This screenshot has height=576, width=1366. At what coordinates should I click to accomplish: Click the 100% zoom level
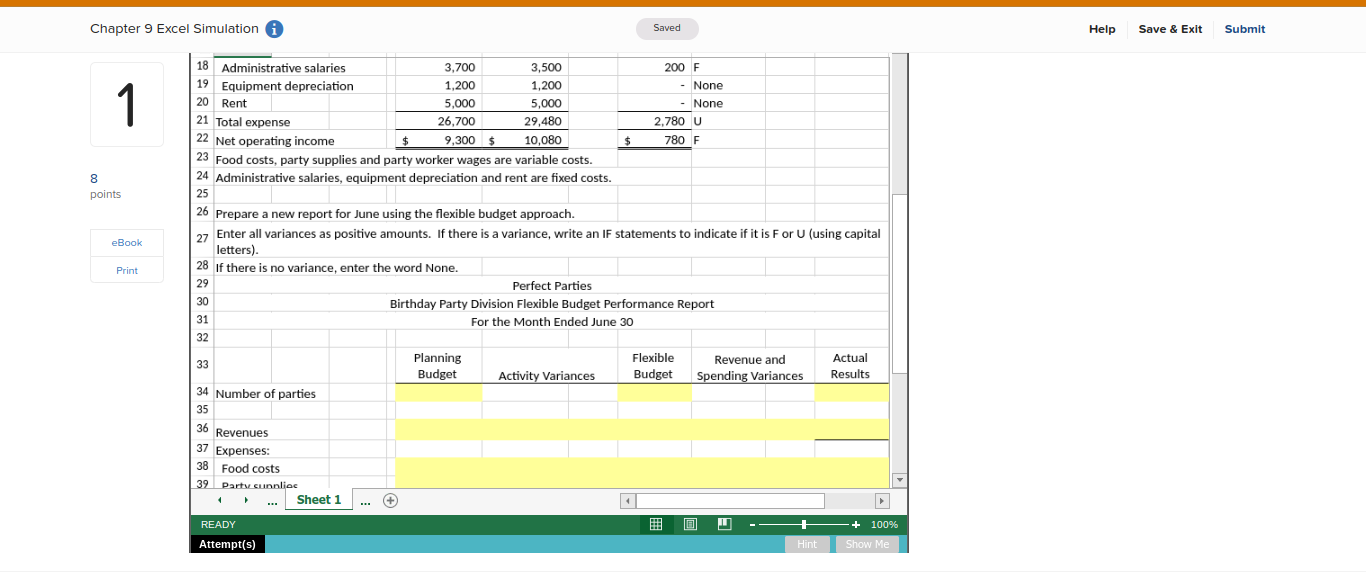point(884,524)
